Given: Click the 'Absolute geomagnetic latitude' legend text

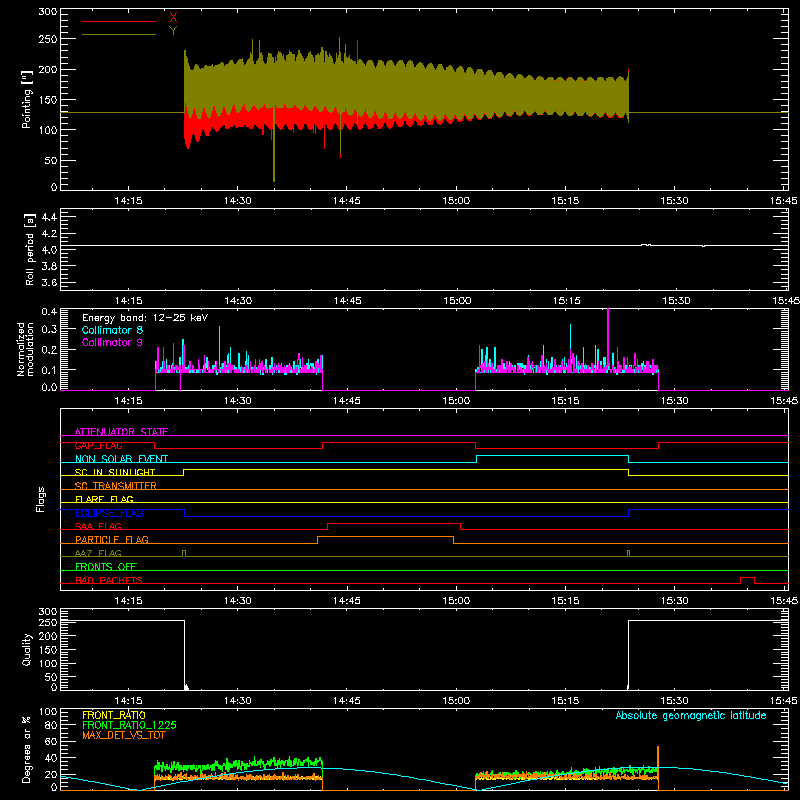Looking at the screenshot, I should (691, 715).
